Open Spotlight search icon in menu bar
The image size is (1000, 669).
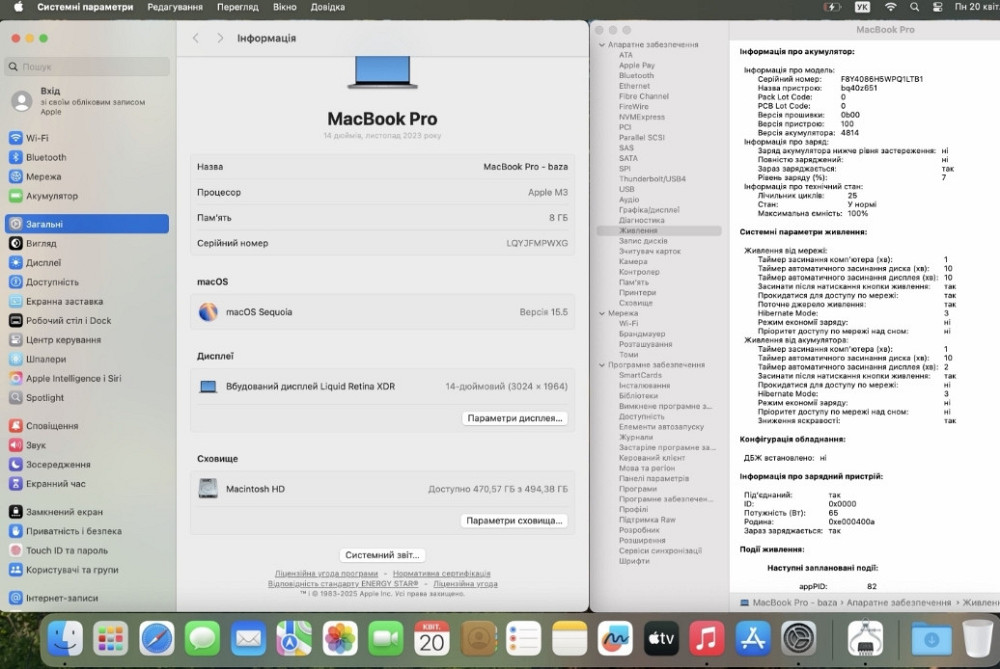915,7
